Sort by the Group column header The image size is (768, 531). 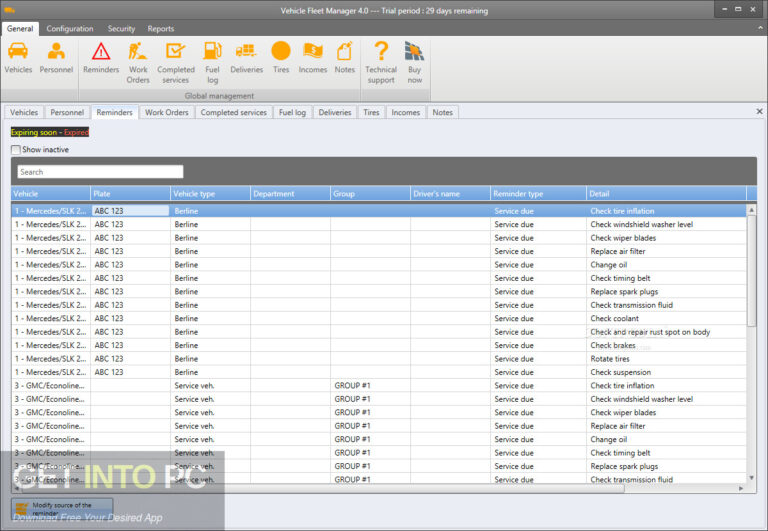click(370, 193)
